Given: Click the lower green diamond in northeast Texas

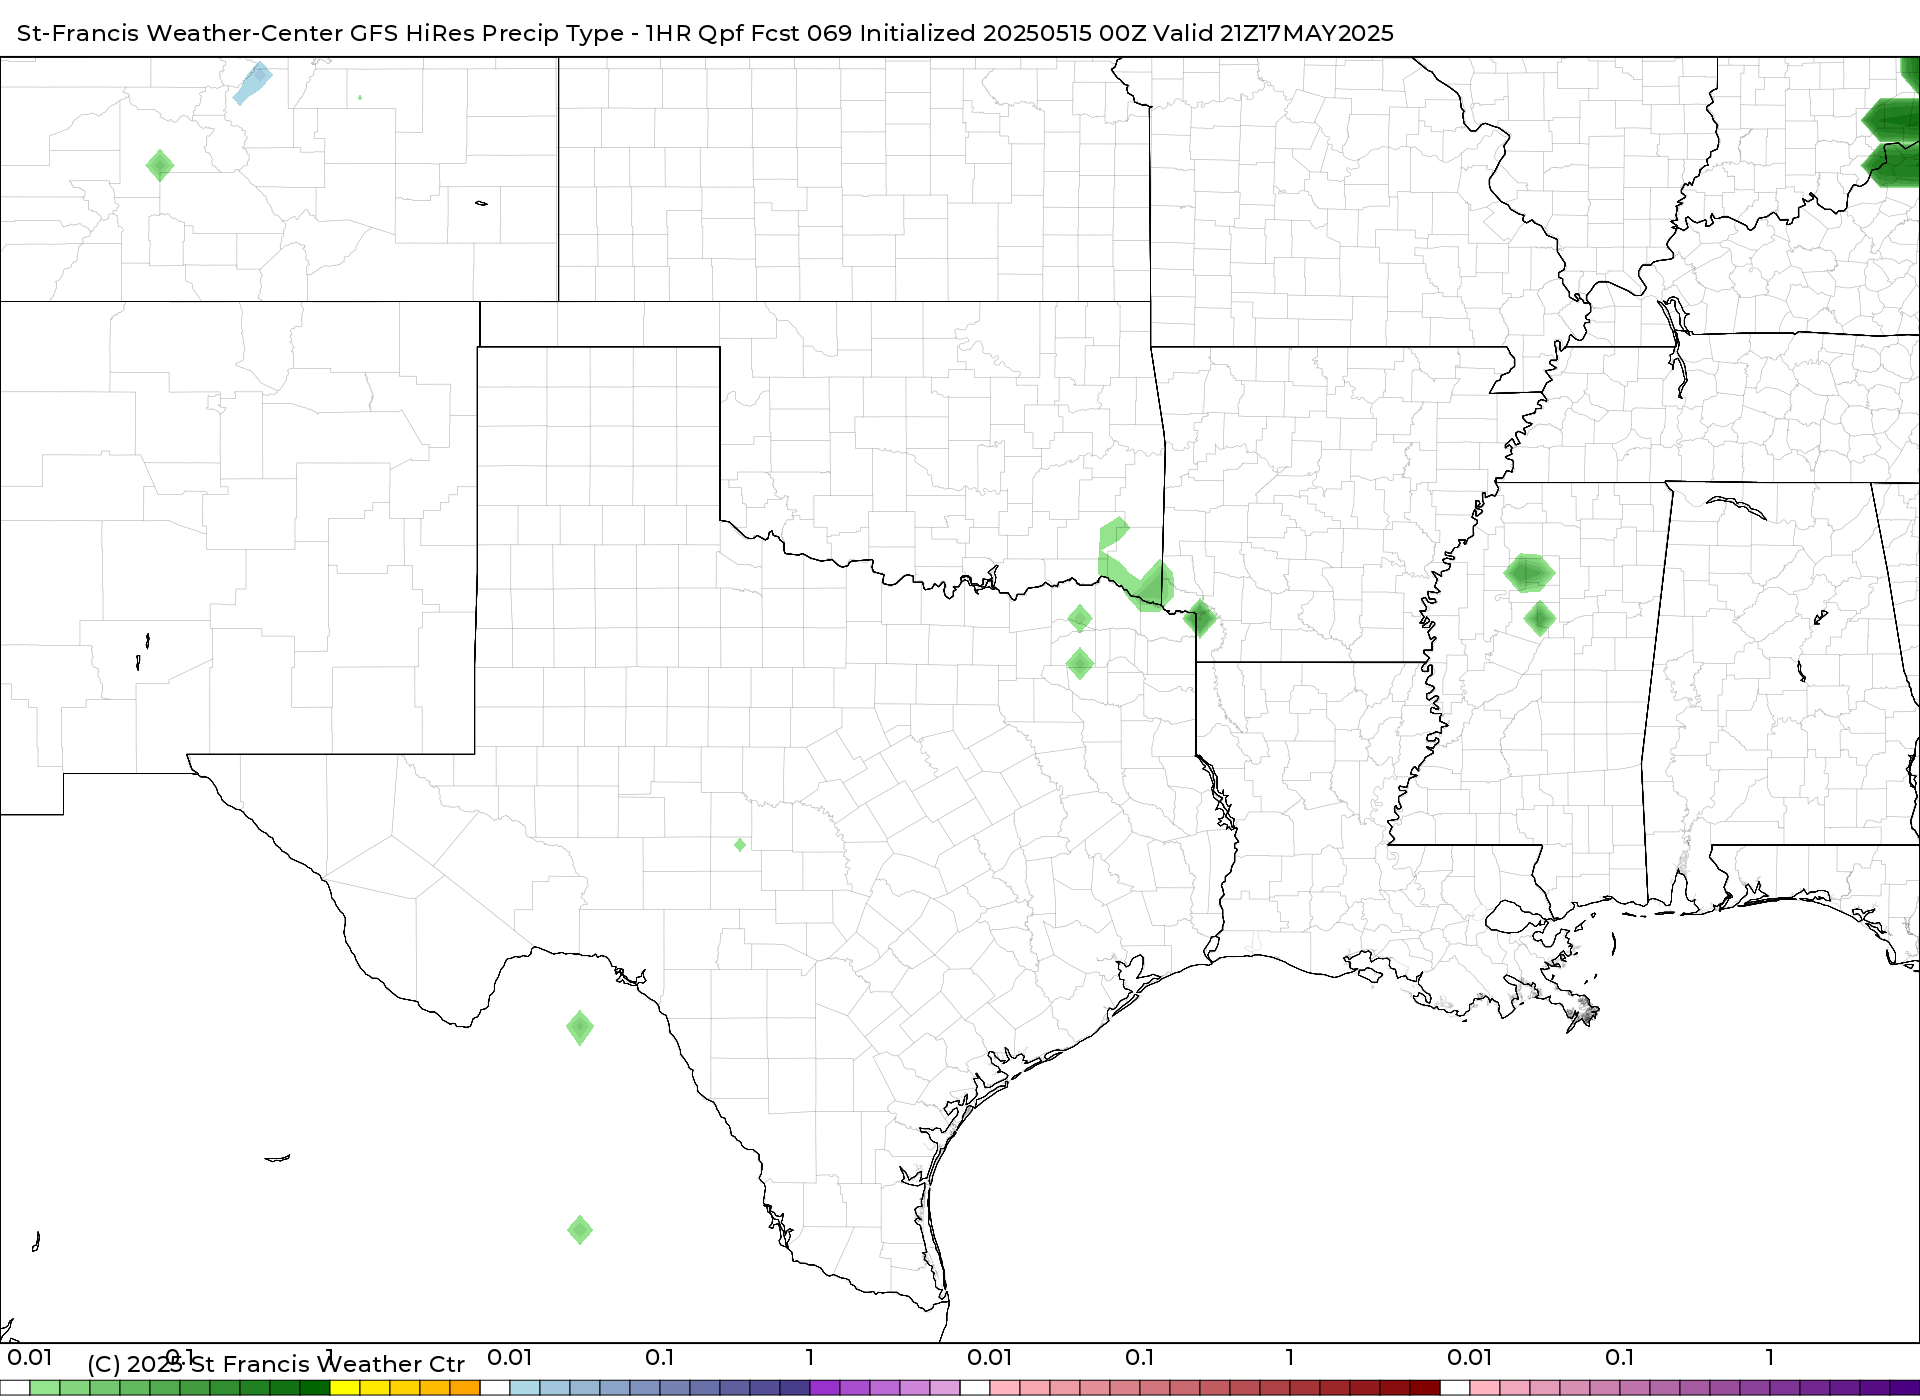Looking at the screenshot, I should click(1080, 663).
